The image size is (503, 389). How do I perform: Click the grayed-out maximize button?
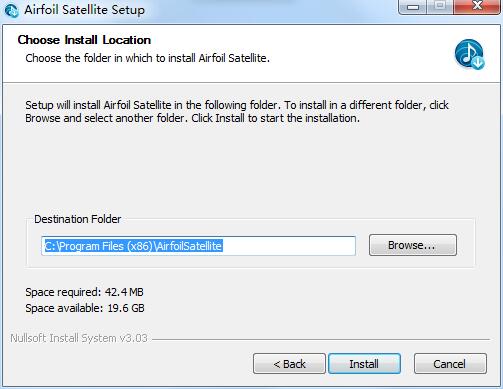440,7
